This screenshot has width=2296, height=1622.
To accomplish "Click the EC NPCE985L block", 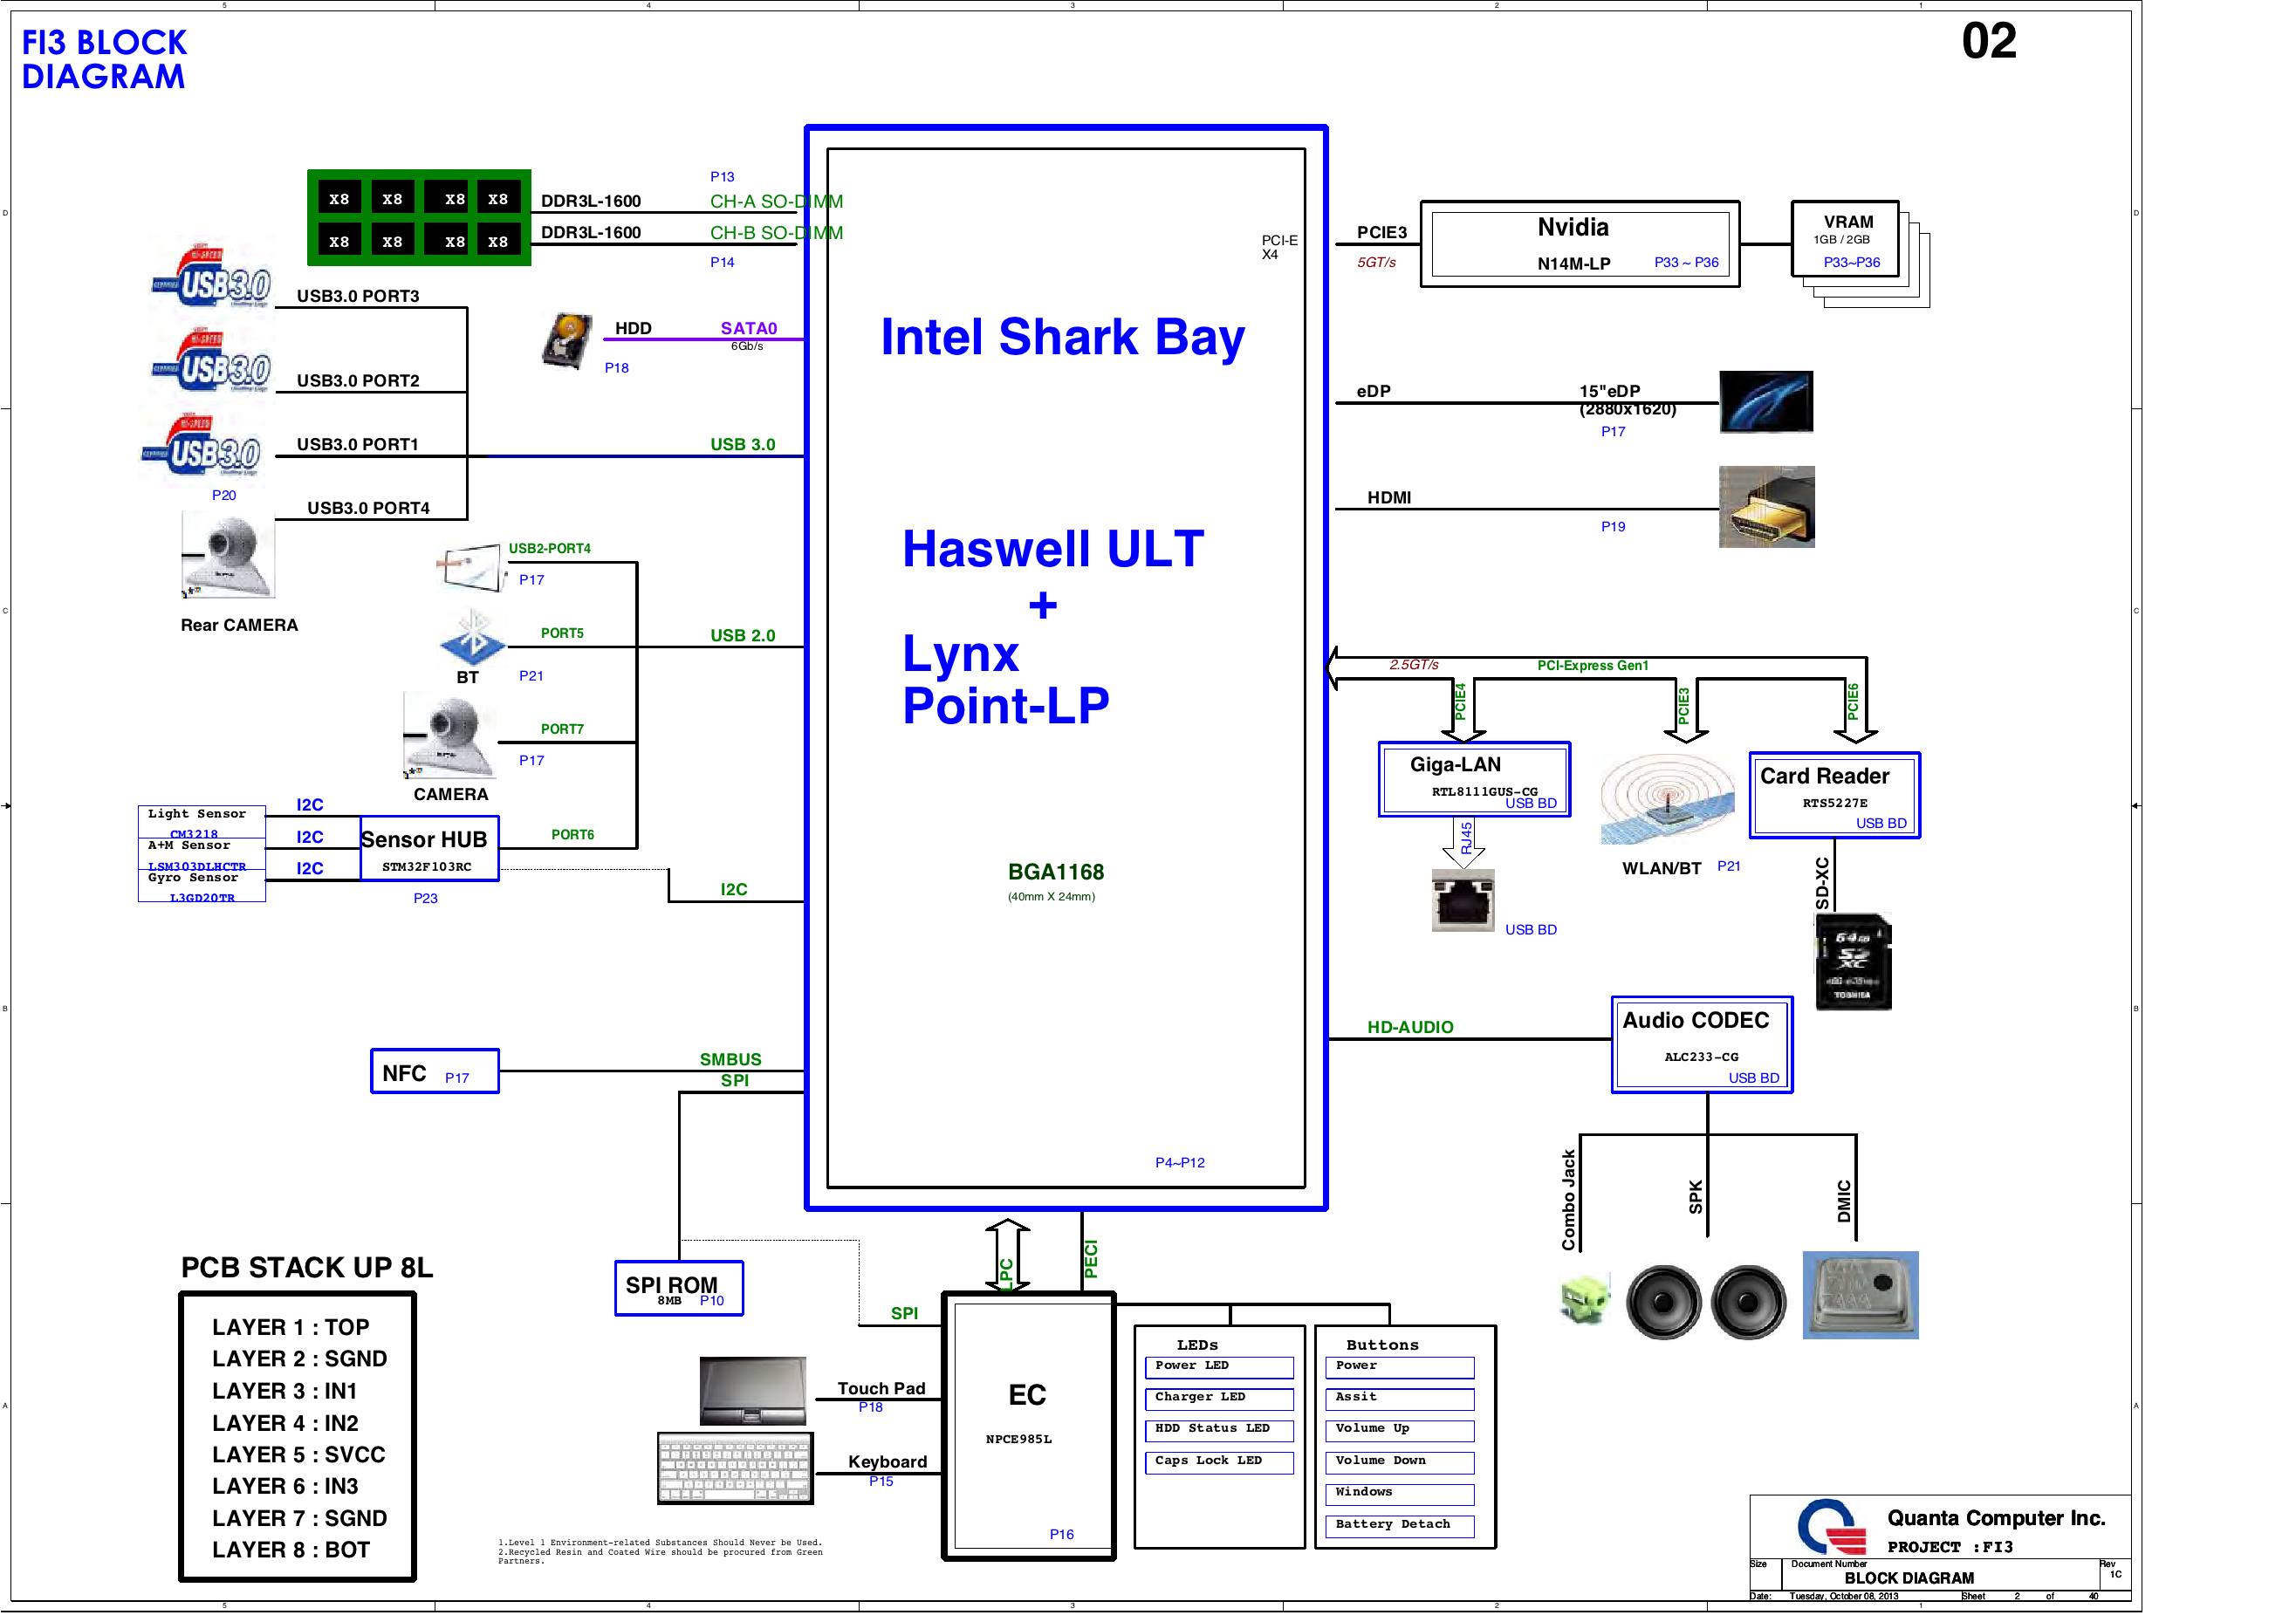I will click(1028, 1427).
